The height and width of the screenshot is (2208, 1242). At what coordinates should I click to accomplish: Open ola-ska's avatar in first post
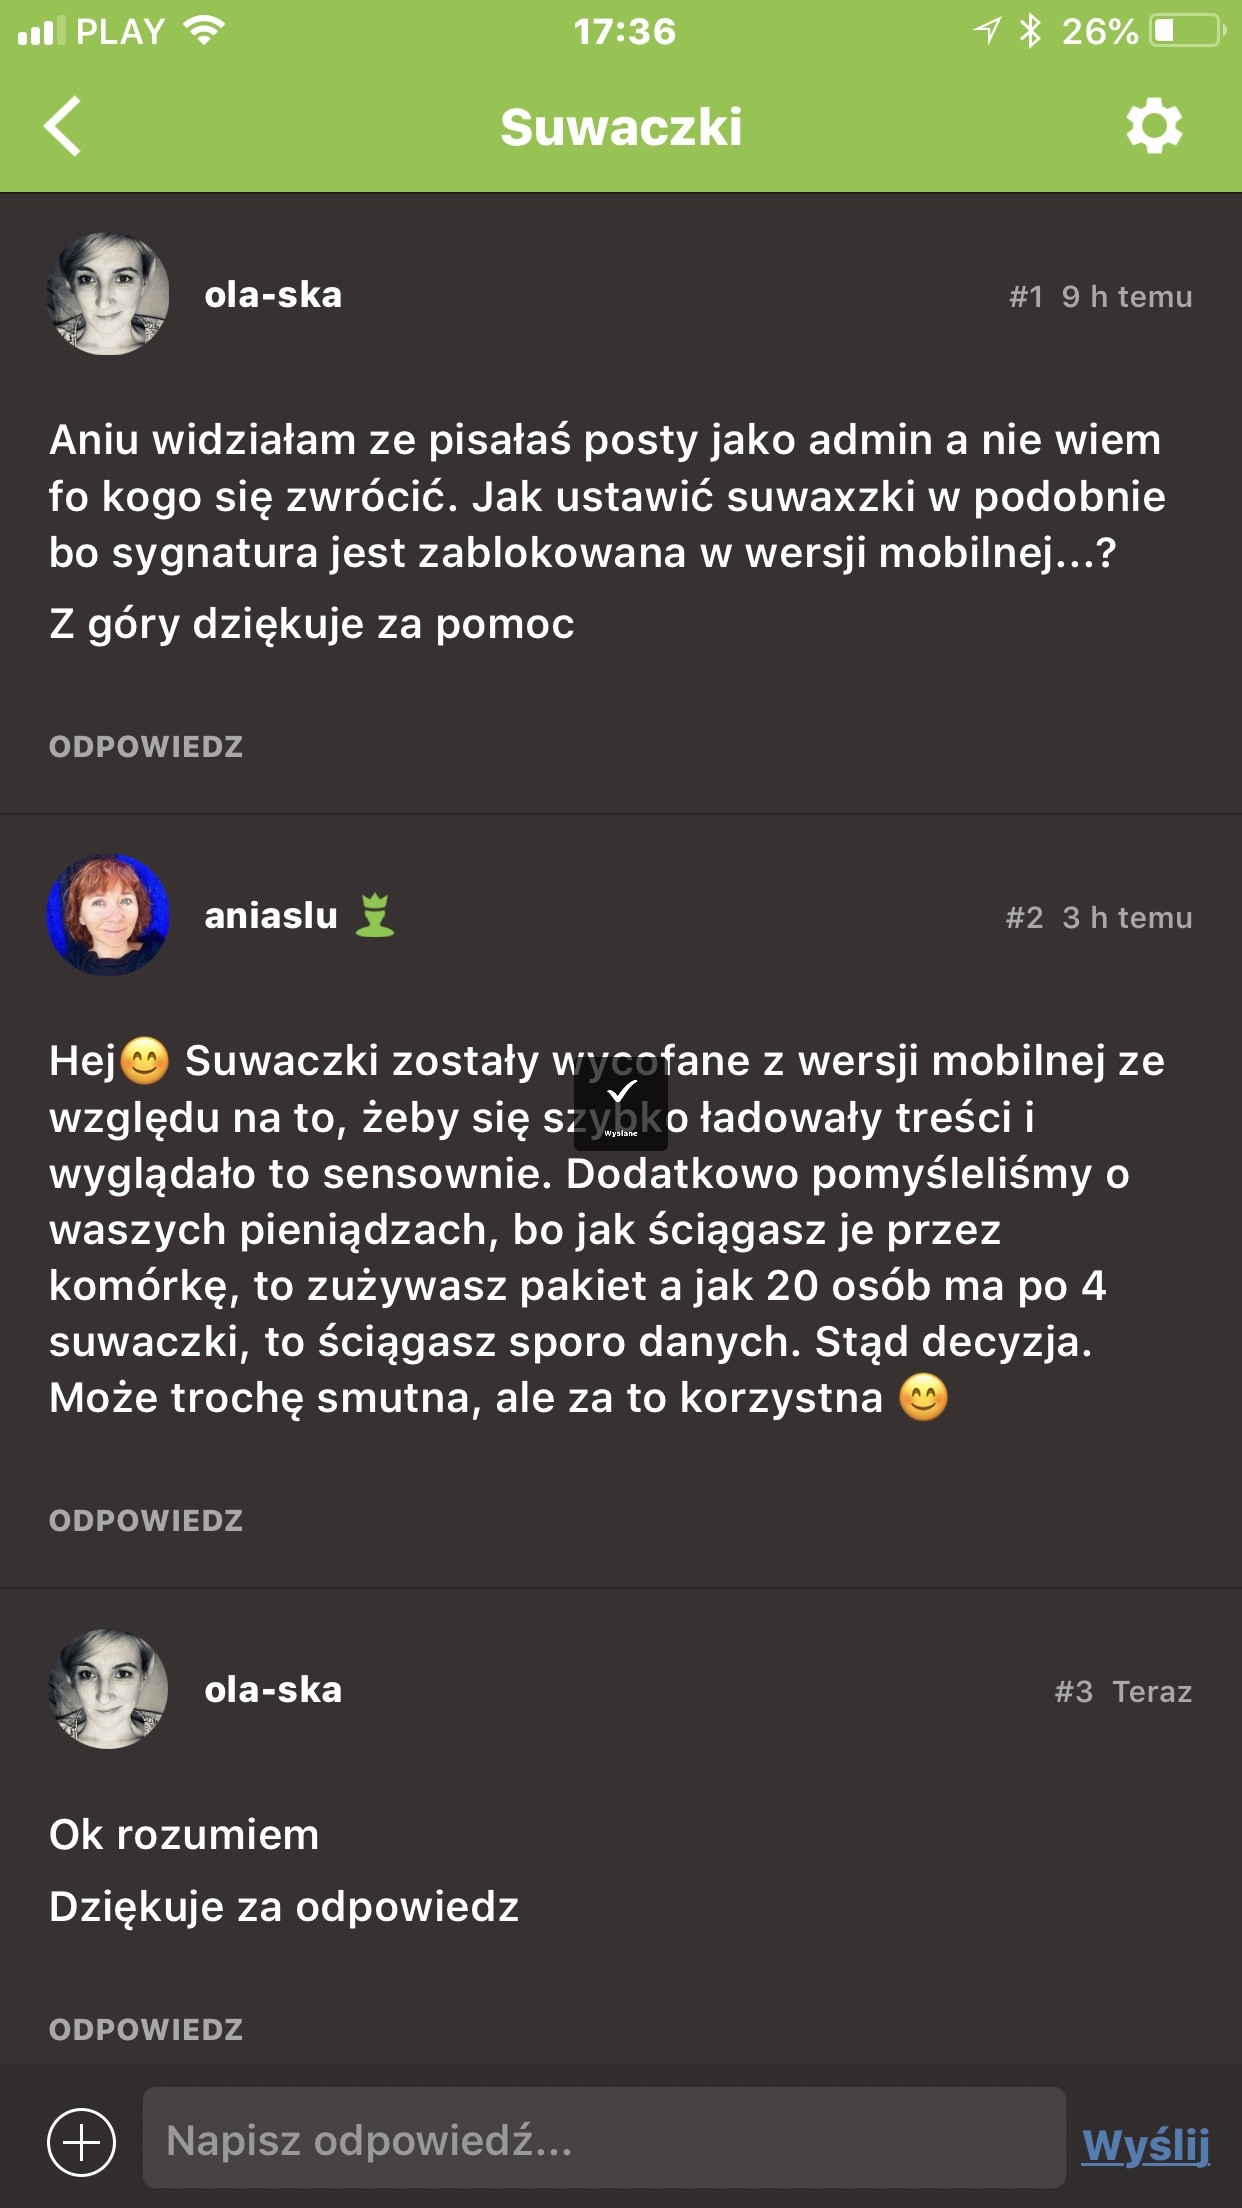108,295
